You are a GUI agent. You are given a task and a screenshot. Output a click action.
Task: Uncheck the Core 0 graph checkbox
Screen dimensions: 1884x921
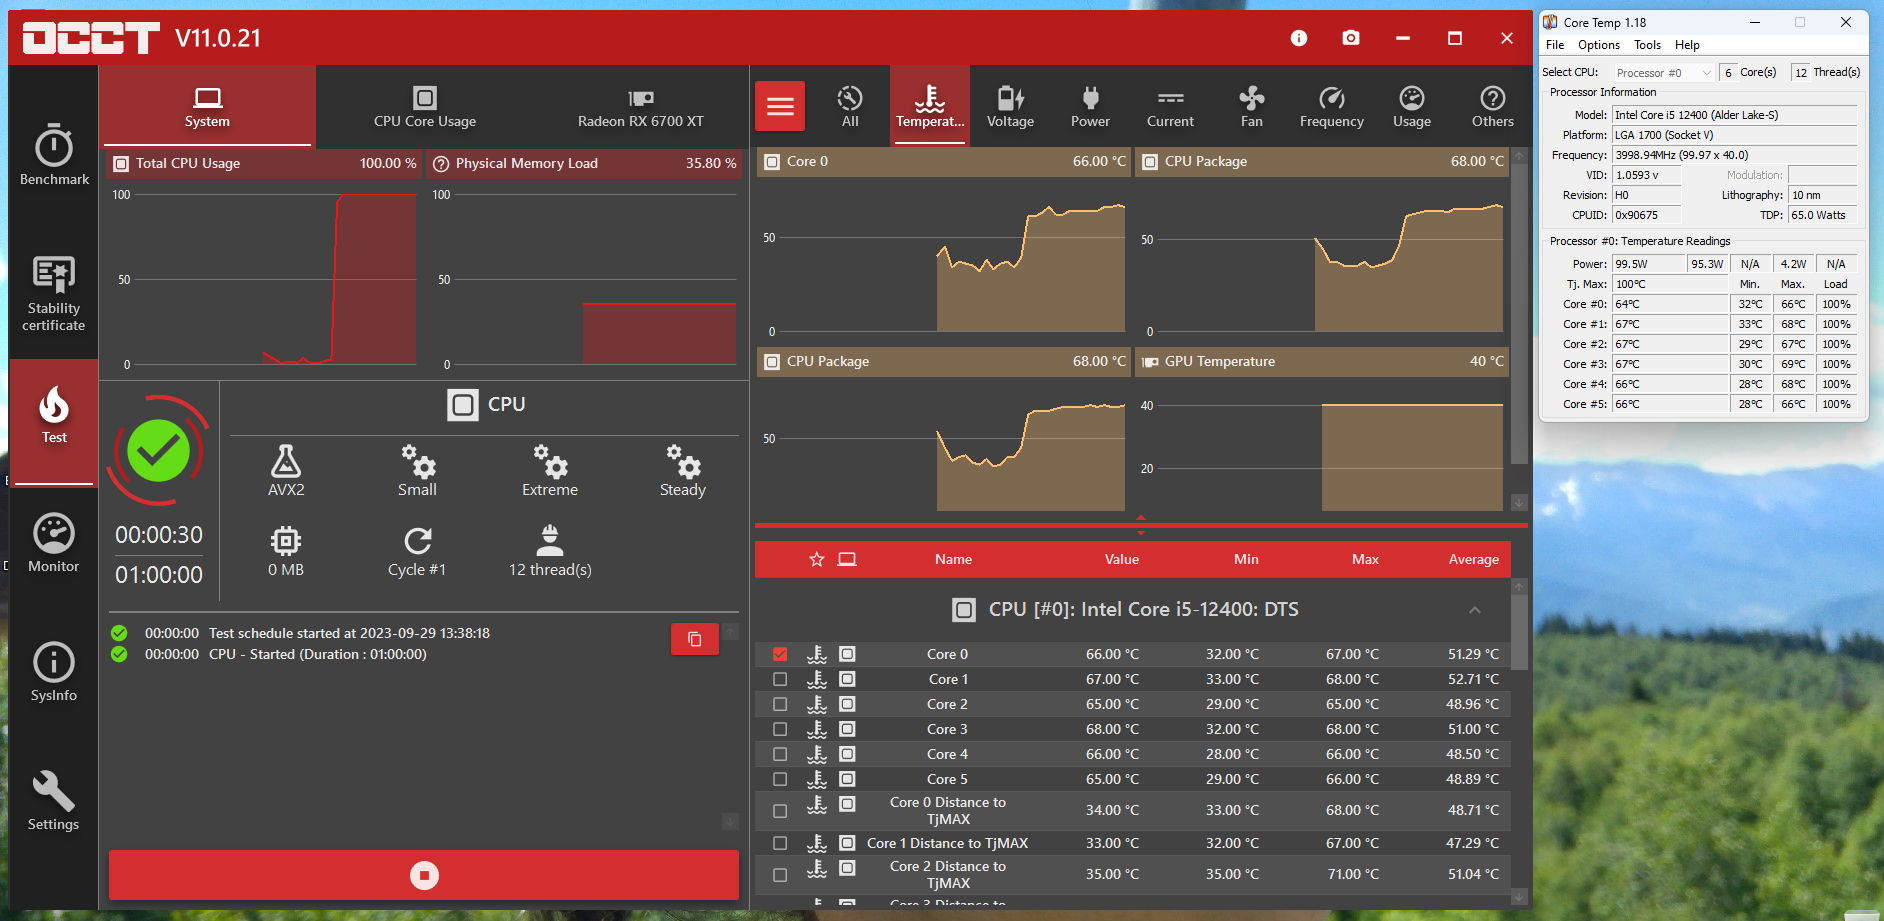click(x=780, y=654)
